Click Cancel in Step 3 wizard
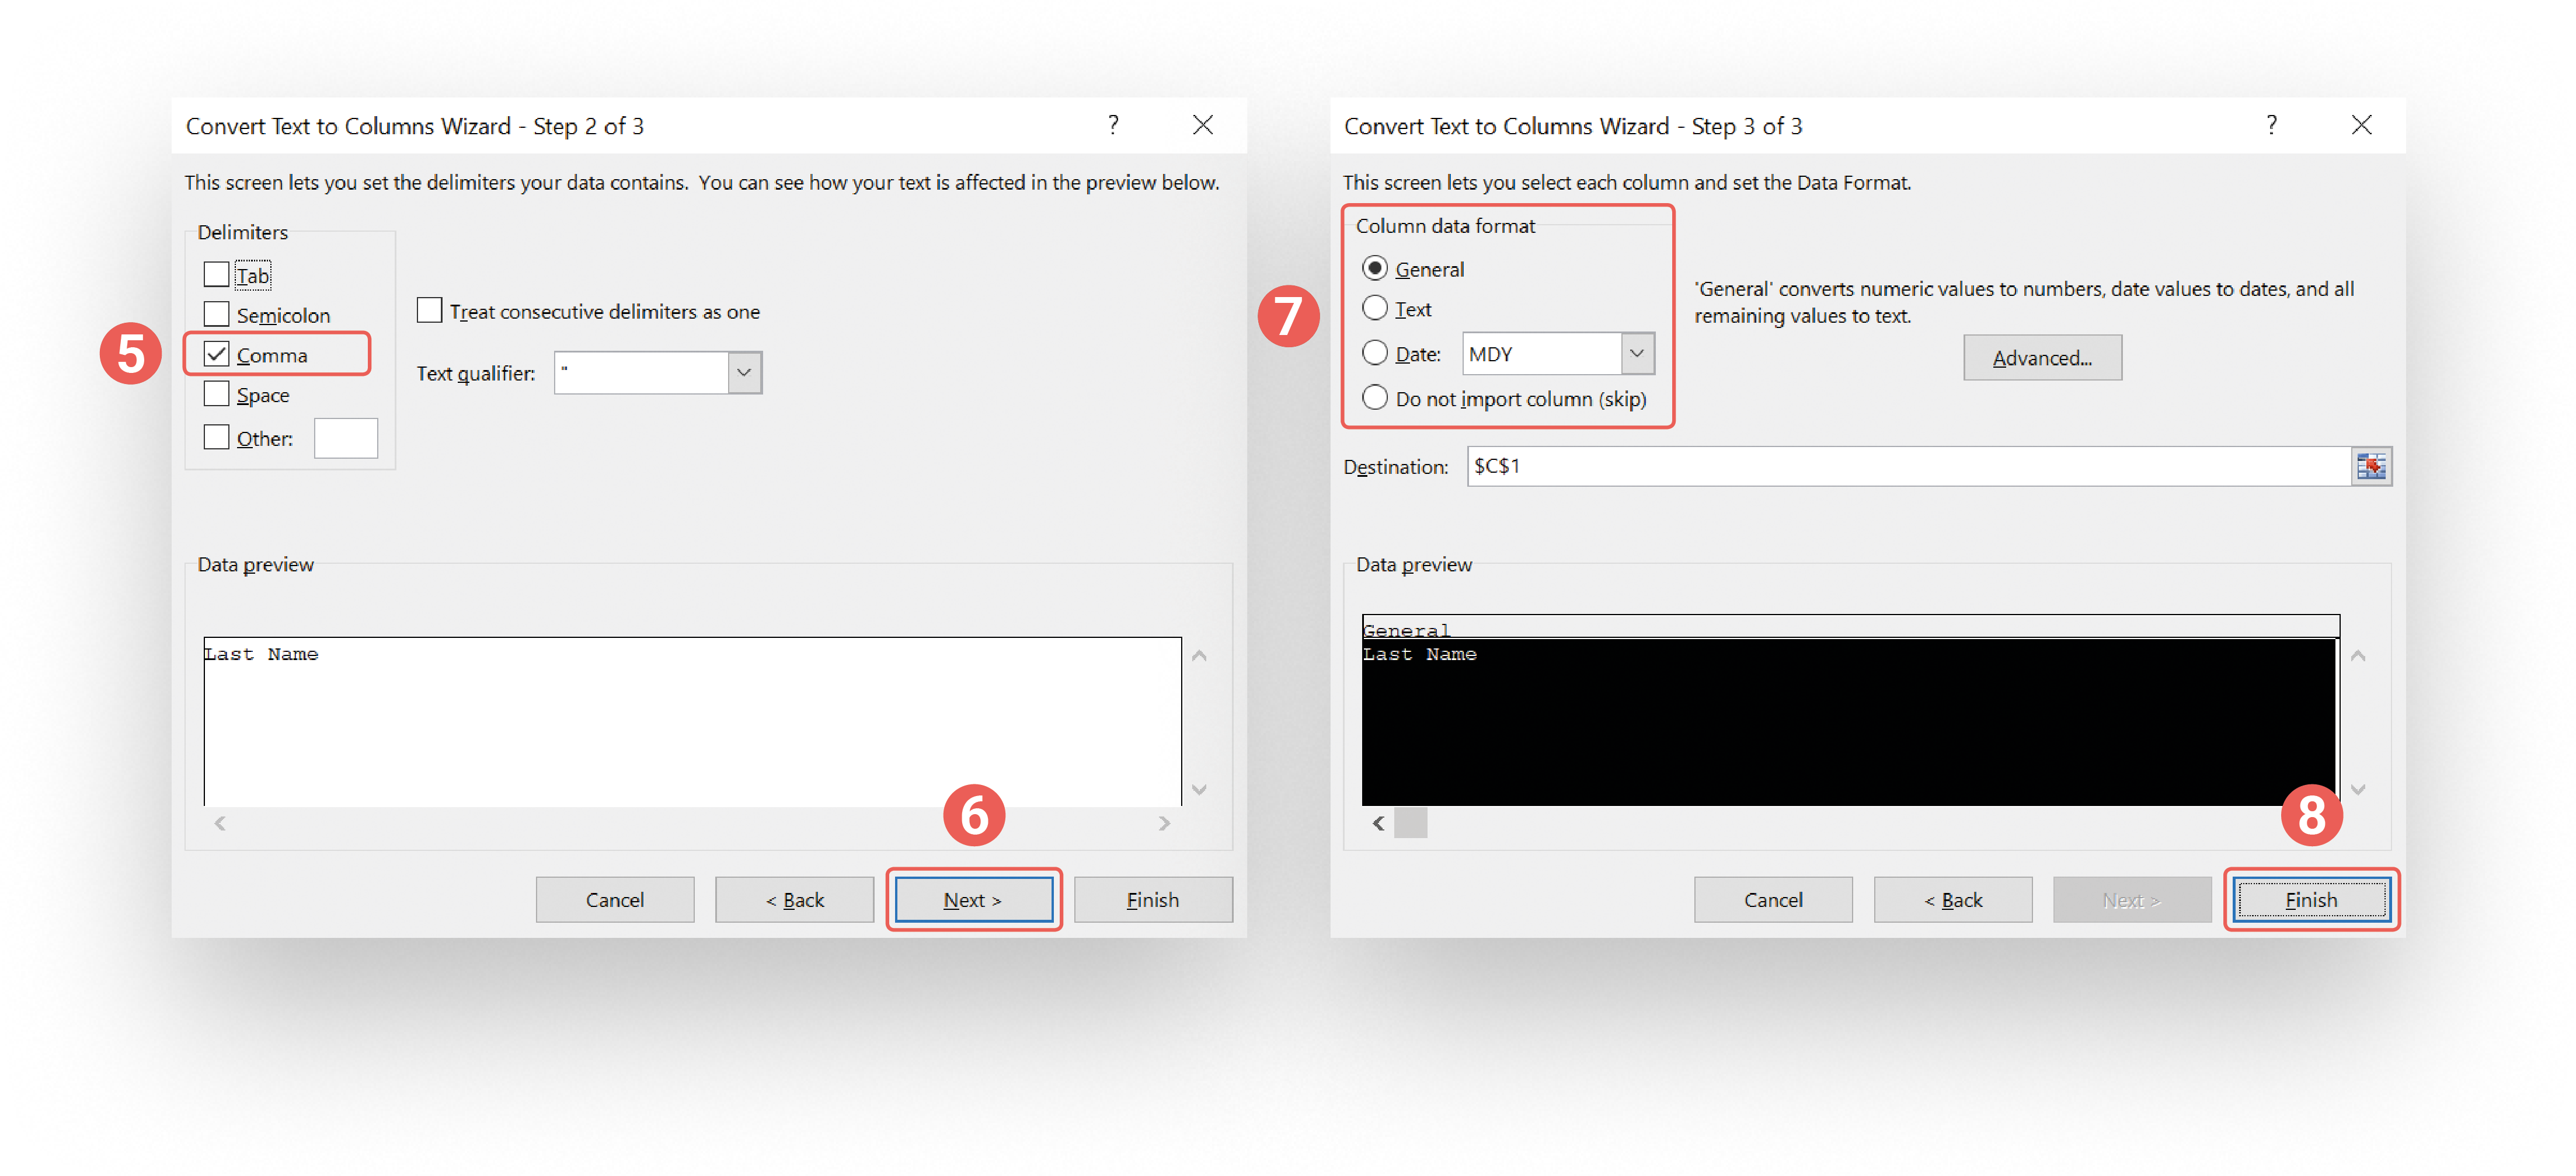 [x=1773, y=900]
